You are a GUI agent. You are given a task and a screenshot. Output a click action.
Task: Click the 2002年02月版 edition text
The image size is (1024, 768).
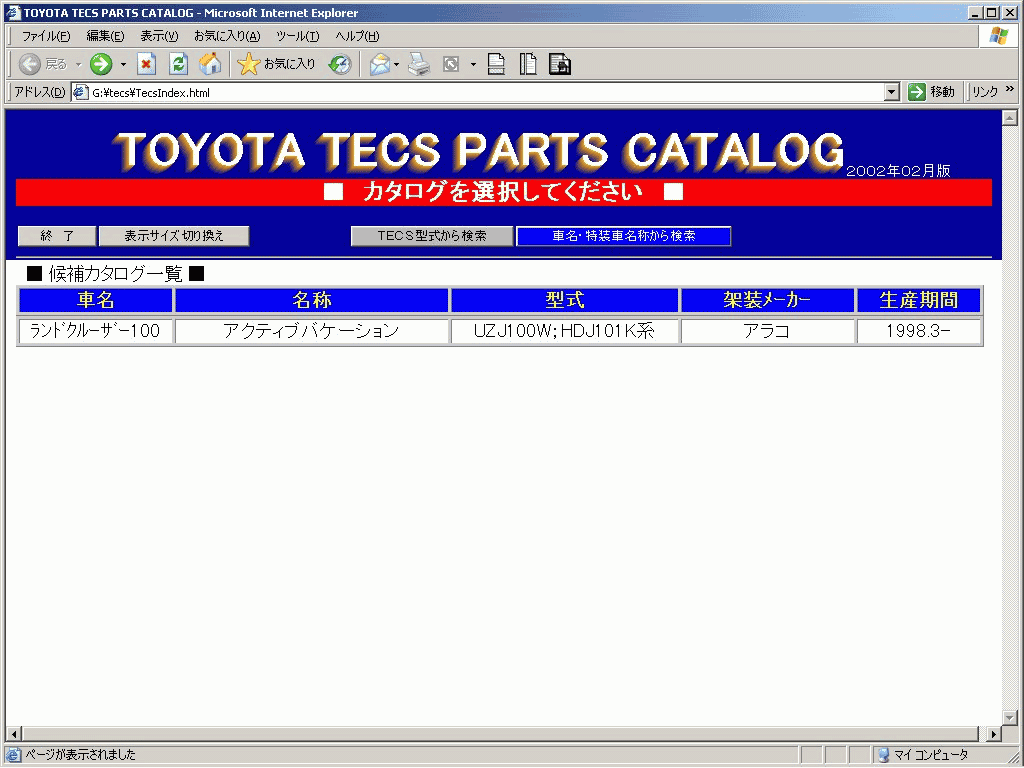898,171
